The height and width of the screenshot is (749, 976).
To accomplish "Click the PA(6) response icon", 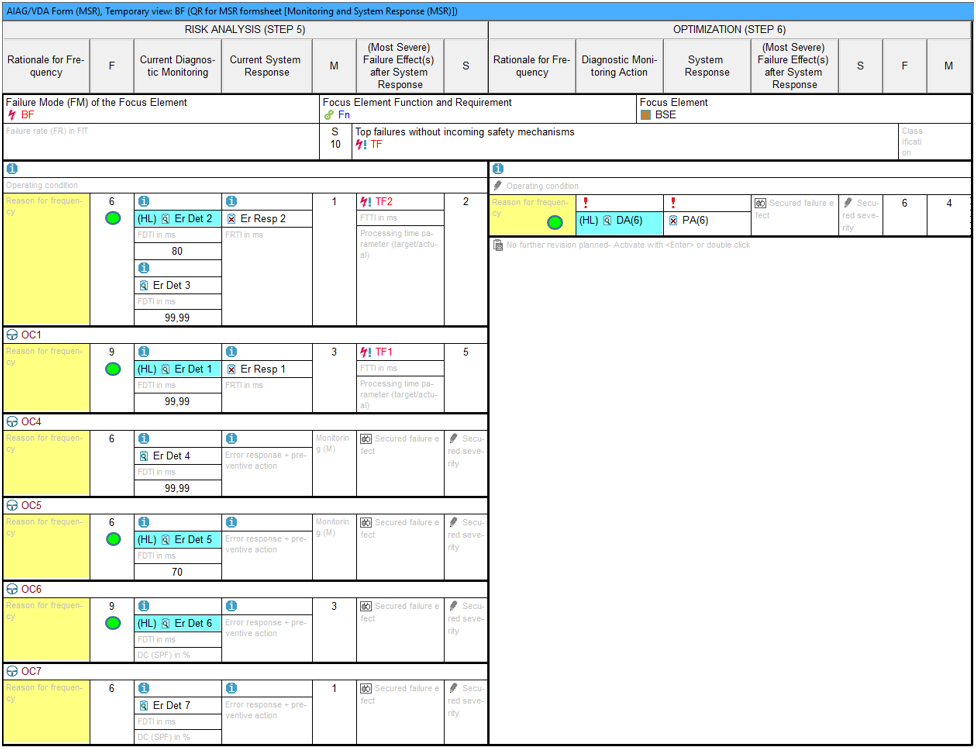I will coord(673,220).
